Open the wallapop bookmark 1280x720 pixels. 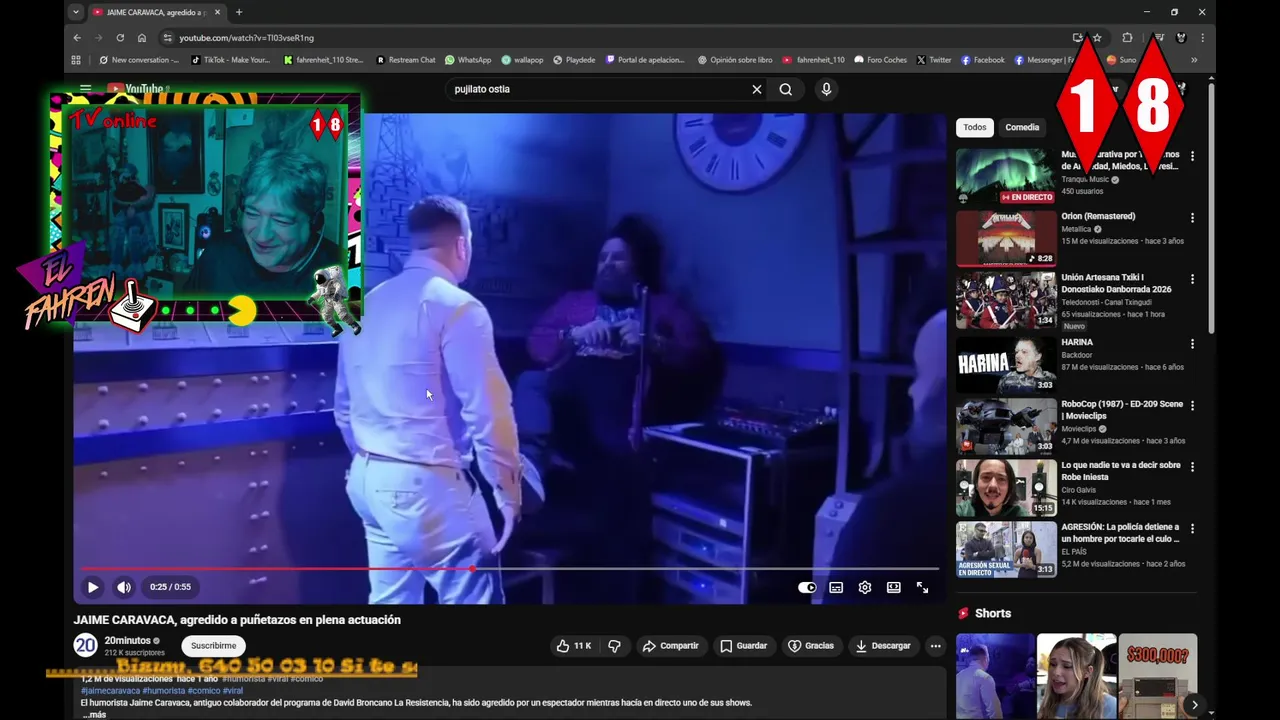click(x=522, y=60)
